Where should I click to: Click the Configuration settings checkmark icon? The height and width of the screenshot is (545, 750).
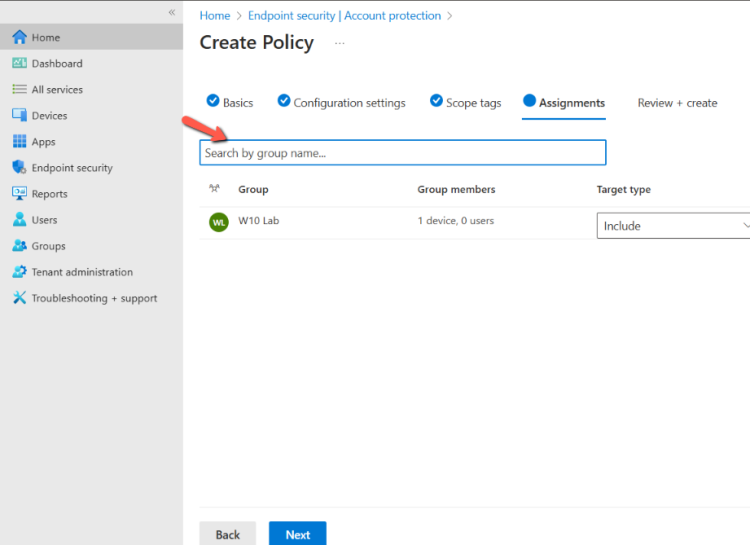[x=284, y=101]
